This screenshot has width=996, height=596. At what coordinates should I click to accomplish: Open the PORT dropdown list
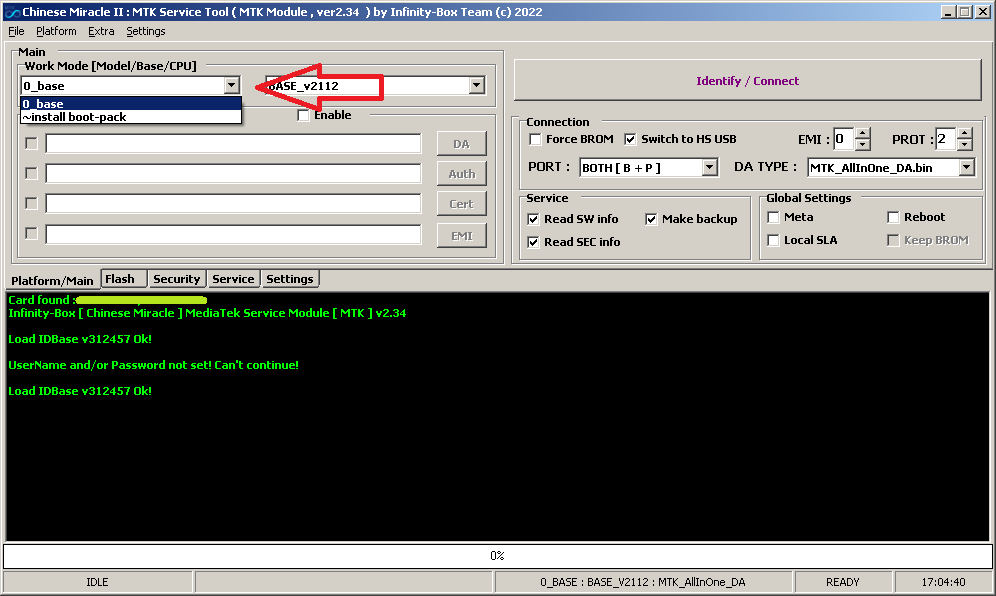click(709, 168)
